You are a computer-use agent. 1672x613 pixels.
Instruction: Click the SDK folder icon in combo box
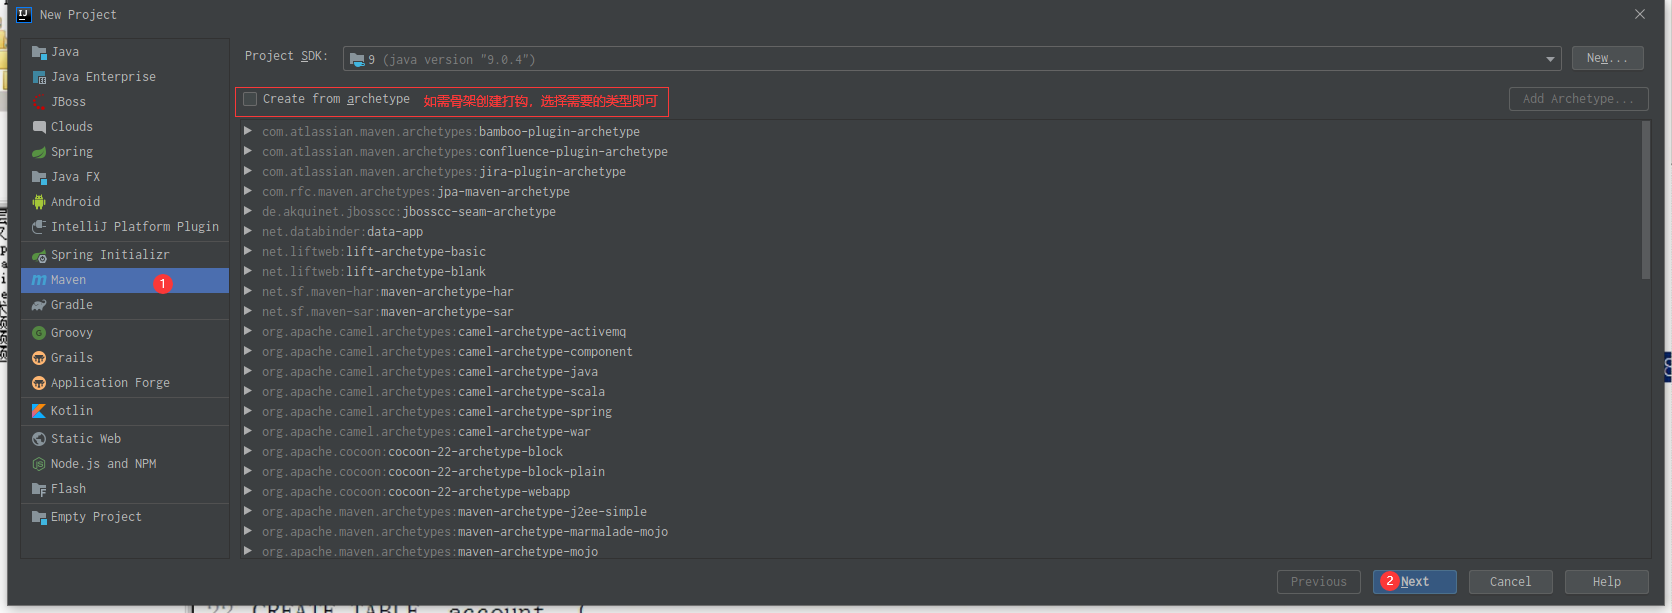[357, 60]
